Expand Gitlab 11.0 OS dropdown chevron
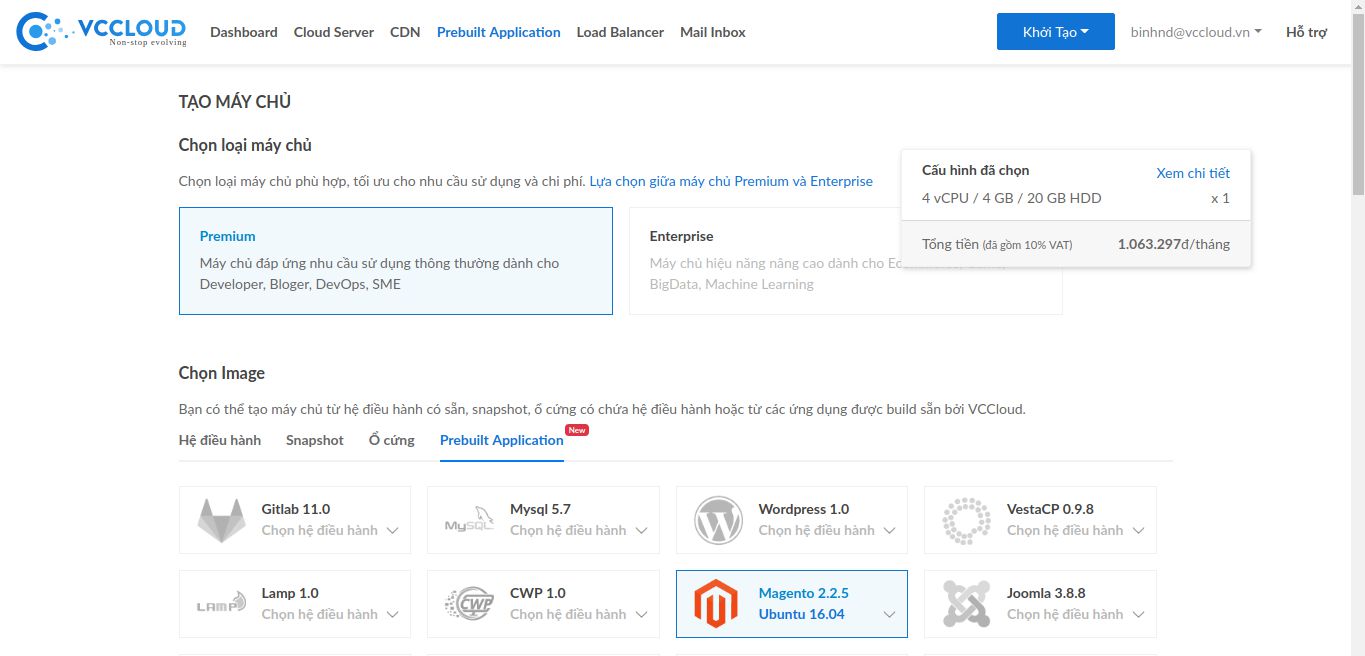1365x656 pixels. pos(392,531)
